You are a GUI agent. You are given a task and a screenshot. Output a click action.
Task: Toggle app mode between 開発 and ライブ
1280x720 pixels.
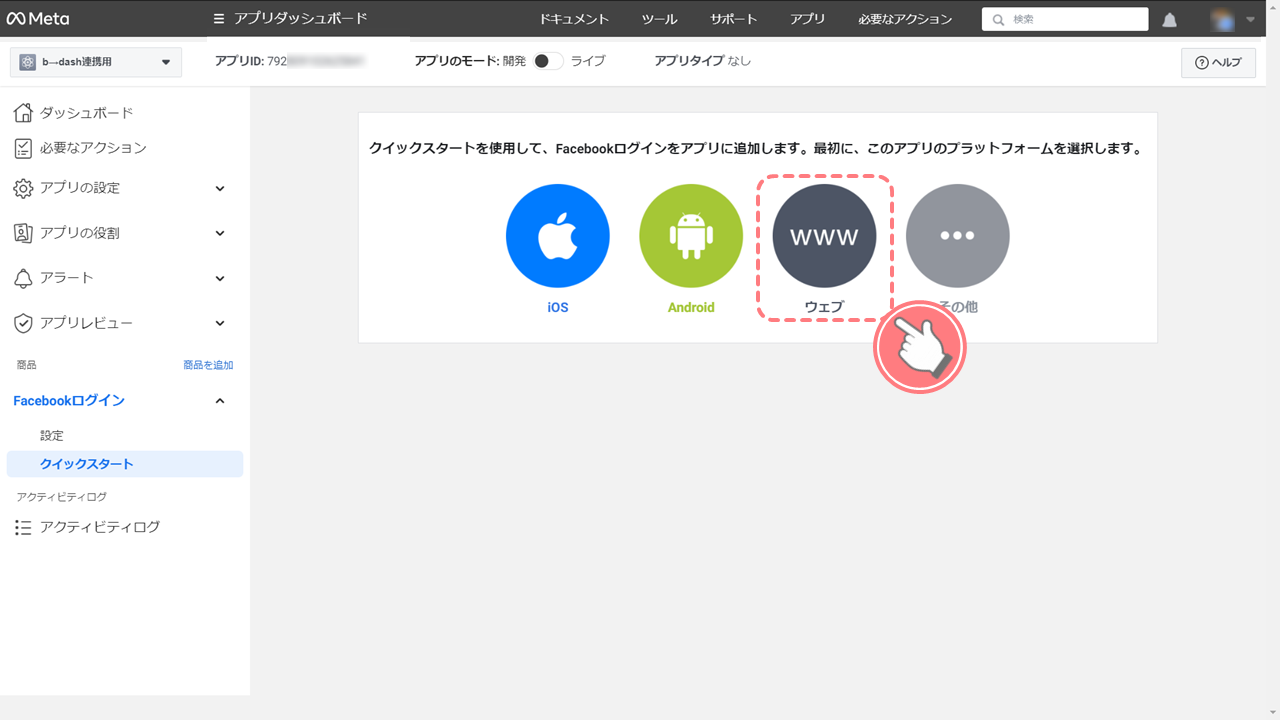547,61
